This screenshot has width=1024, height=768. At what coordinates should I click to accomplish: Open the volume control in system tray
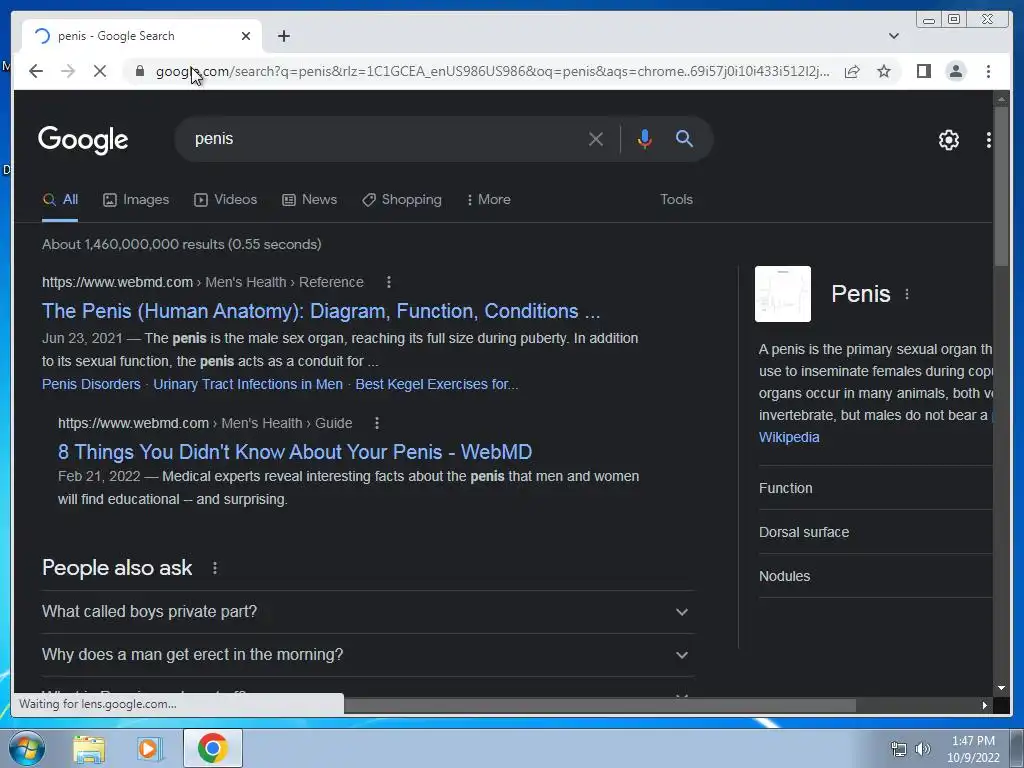point(922,749)
